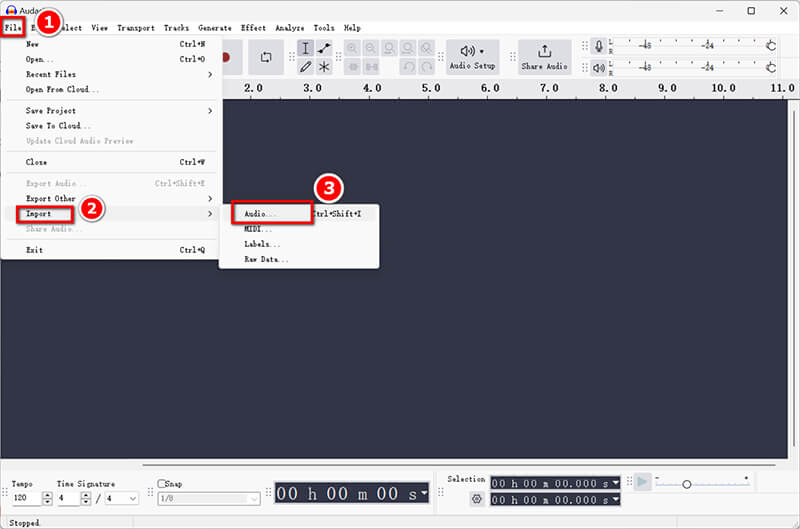Open the File menu
The image size is (800, 529).
[x=13, y=28]
